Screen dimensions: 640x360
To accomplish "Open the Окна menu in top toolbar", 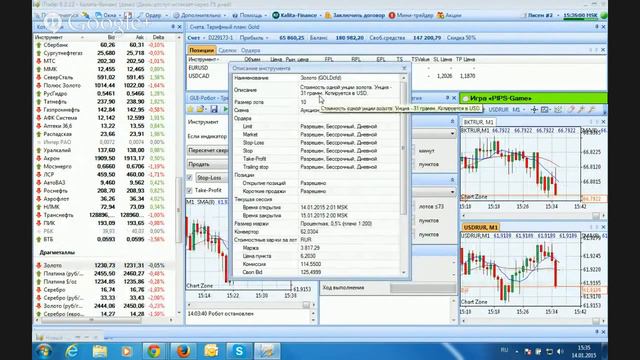I will pyautogui.click(x=109, y=15).
